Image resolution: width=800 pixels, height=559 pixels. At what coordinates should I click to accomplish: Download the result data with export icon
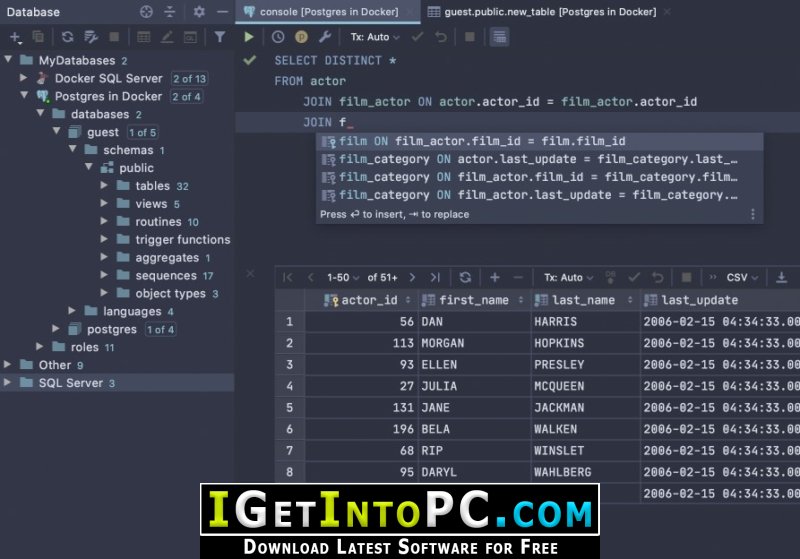coord(781,277)
